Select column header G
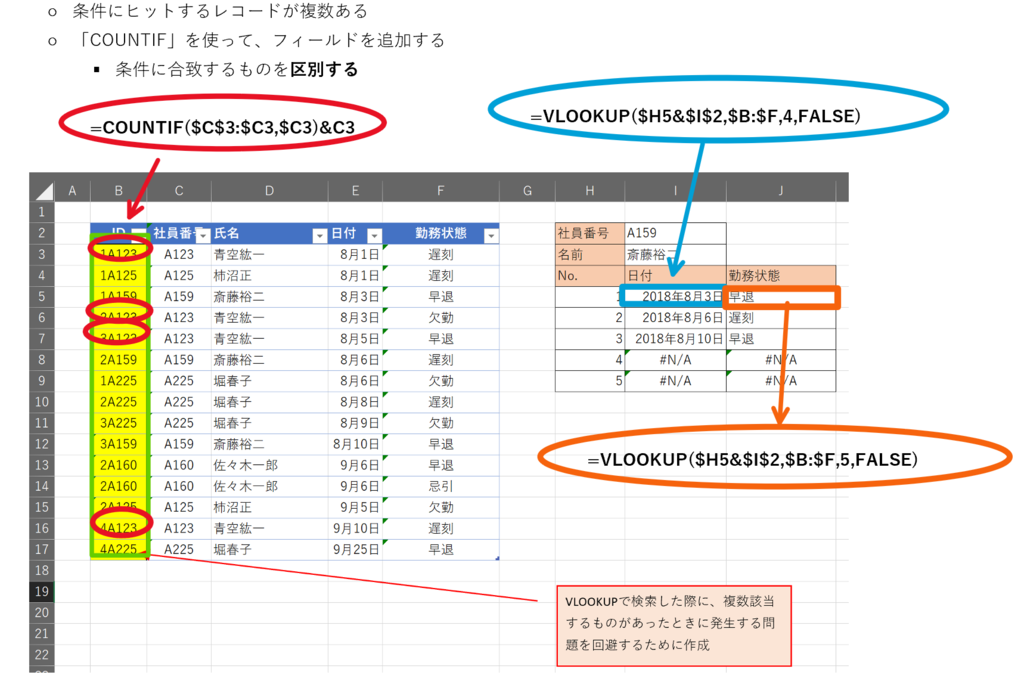Viewport: 1024px width, 678px height. 527,189
